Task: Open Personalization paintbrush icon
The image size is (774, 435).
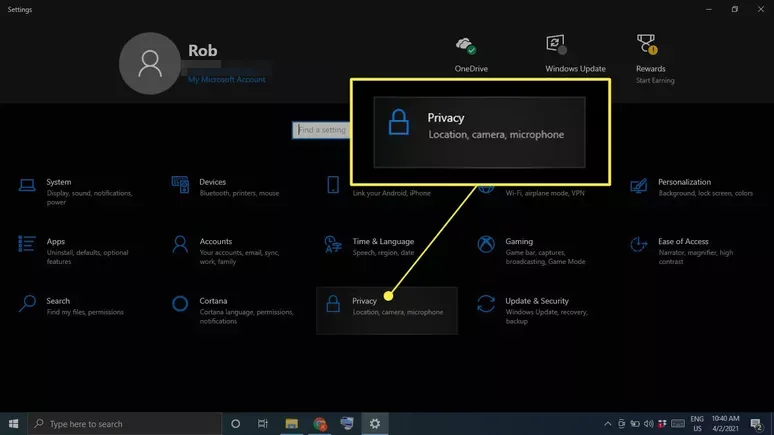Action: pyautogui.click(x=639, y=186)
